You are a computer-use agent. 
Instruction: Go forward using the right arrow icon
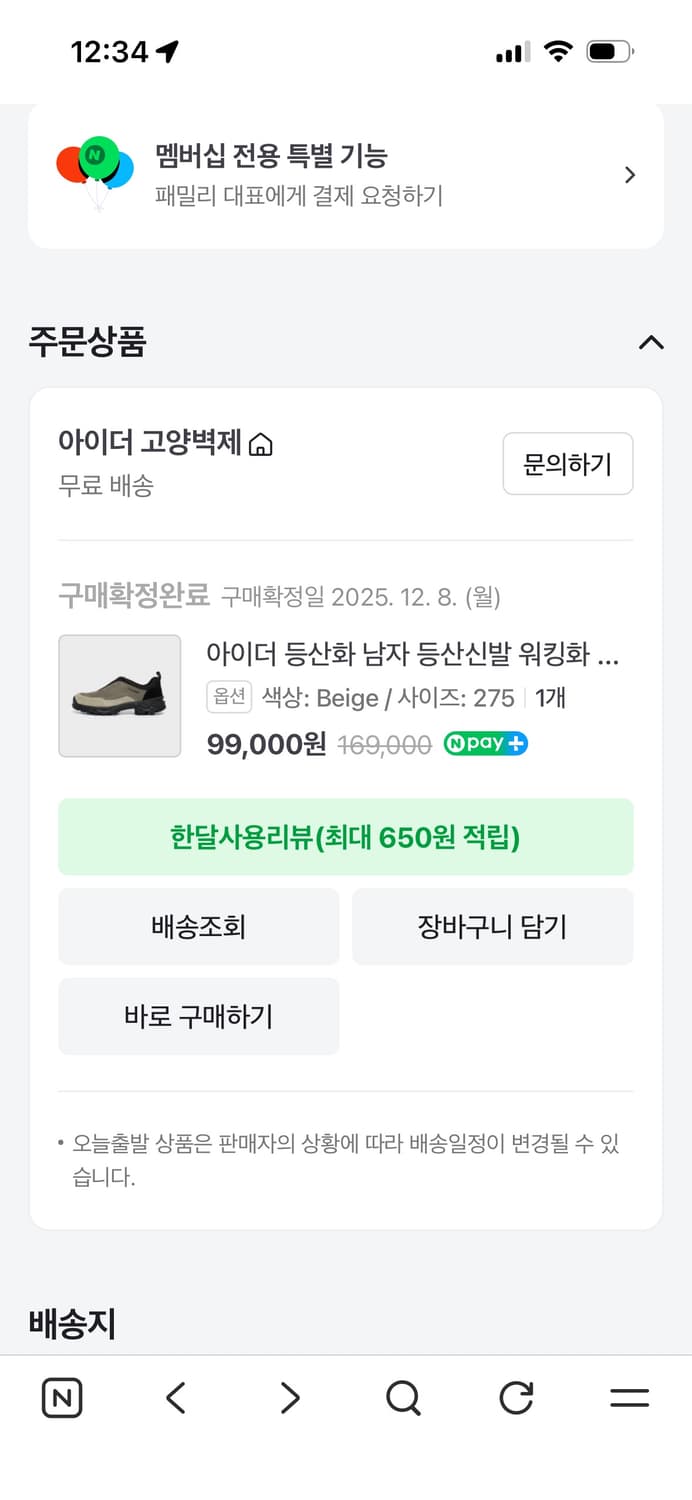click(x=289, y=1399)
